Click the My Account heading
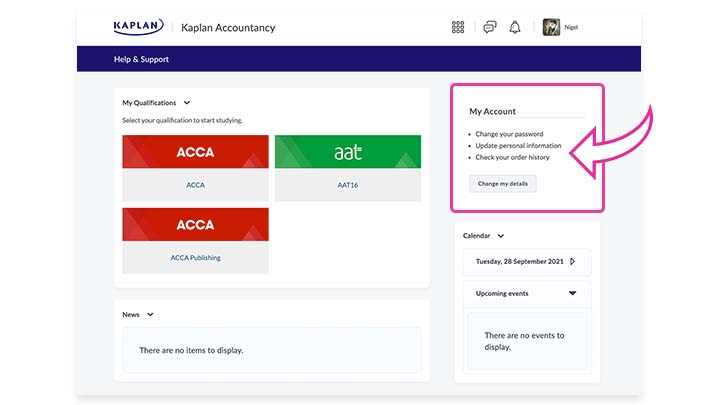Viewport: 720px width, 405px height. pos(492,111)
